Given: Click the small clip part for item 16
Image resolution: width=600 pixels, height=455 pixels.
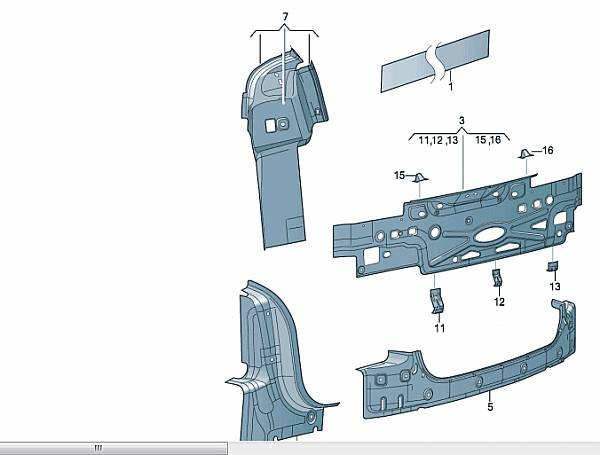Looking at the screenshot, I should pyautogui.click(x=523, y=154).
